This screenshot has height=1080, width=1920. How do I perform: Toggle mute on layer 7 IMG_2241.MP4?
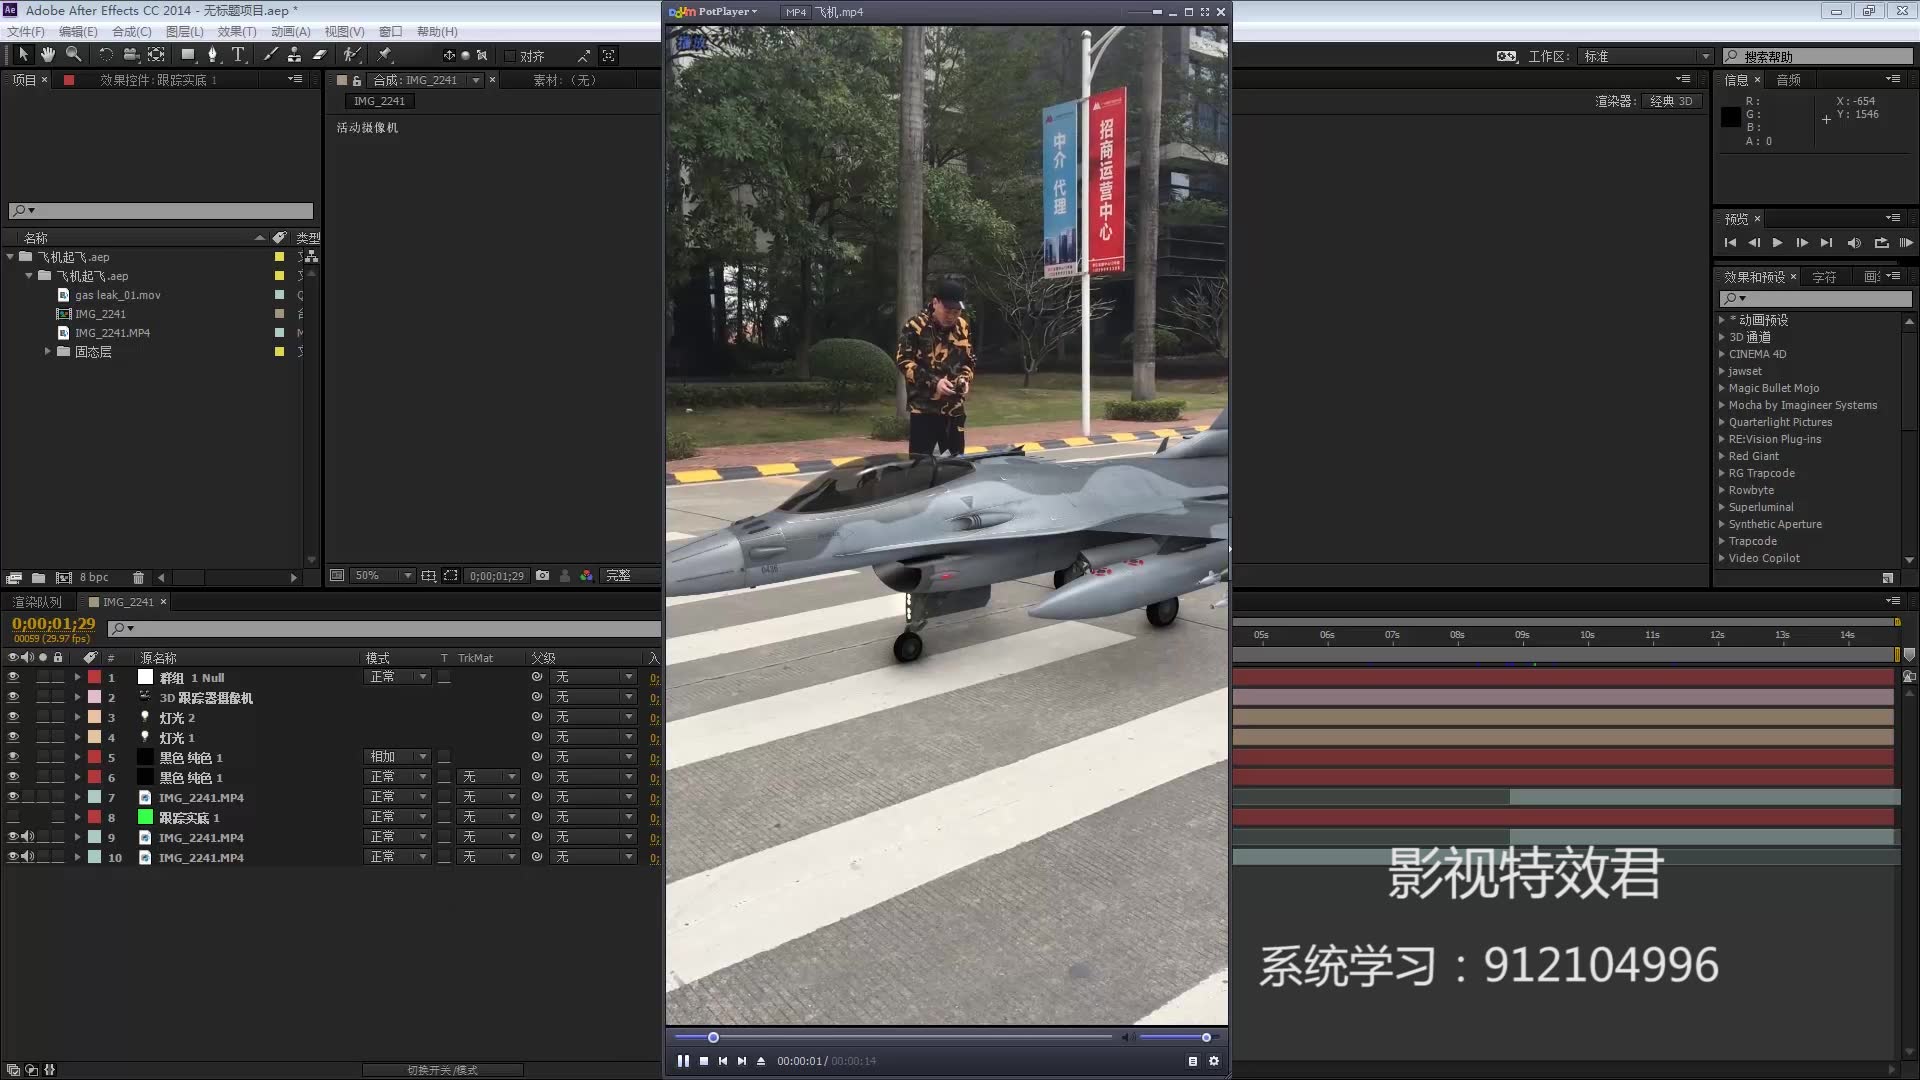point(26,796)
